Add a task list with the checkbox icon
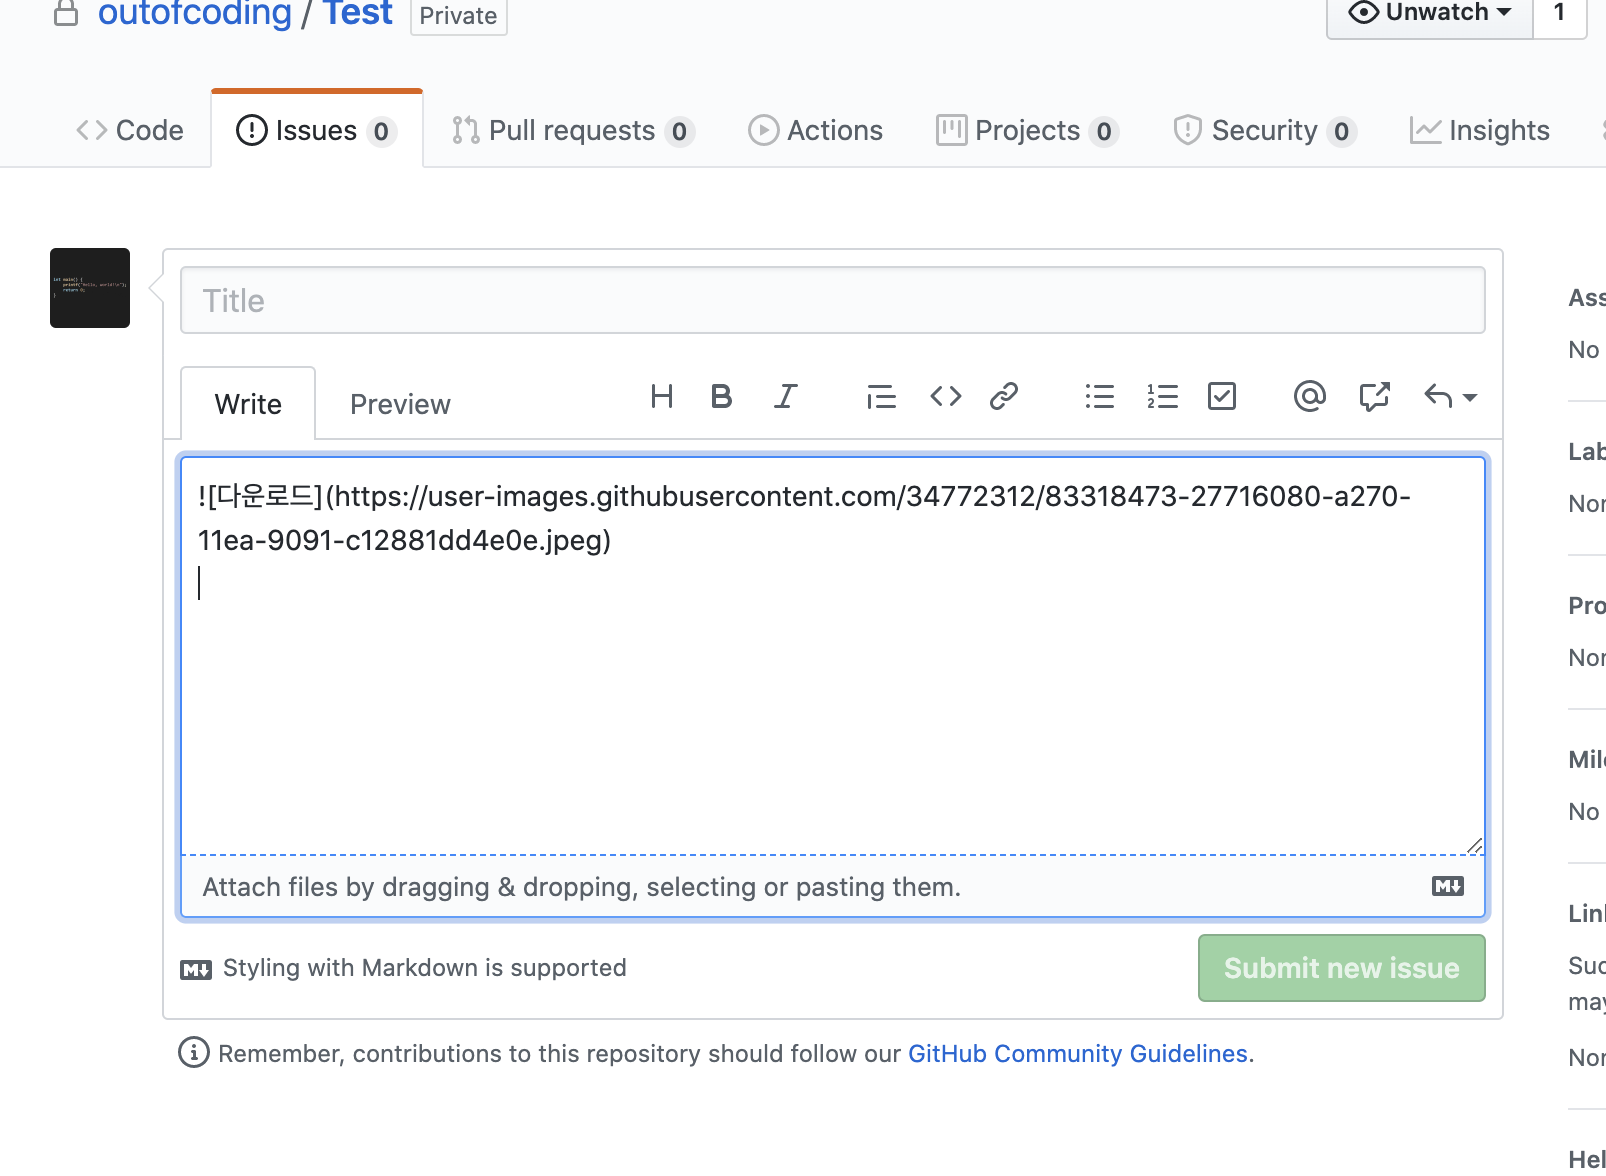This screenshot has width=1606, height=1176. point(1222,397)
